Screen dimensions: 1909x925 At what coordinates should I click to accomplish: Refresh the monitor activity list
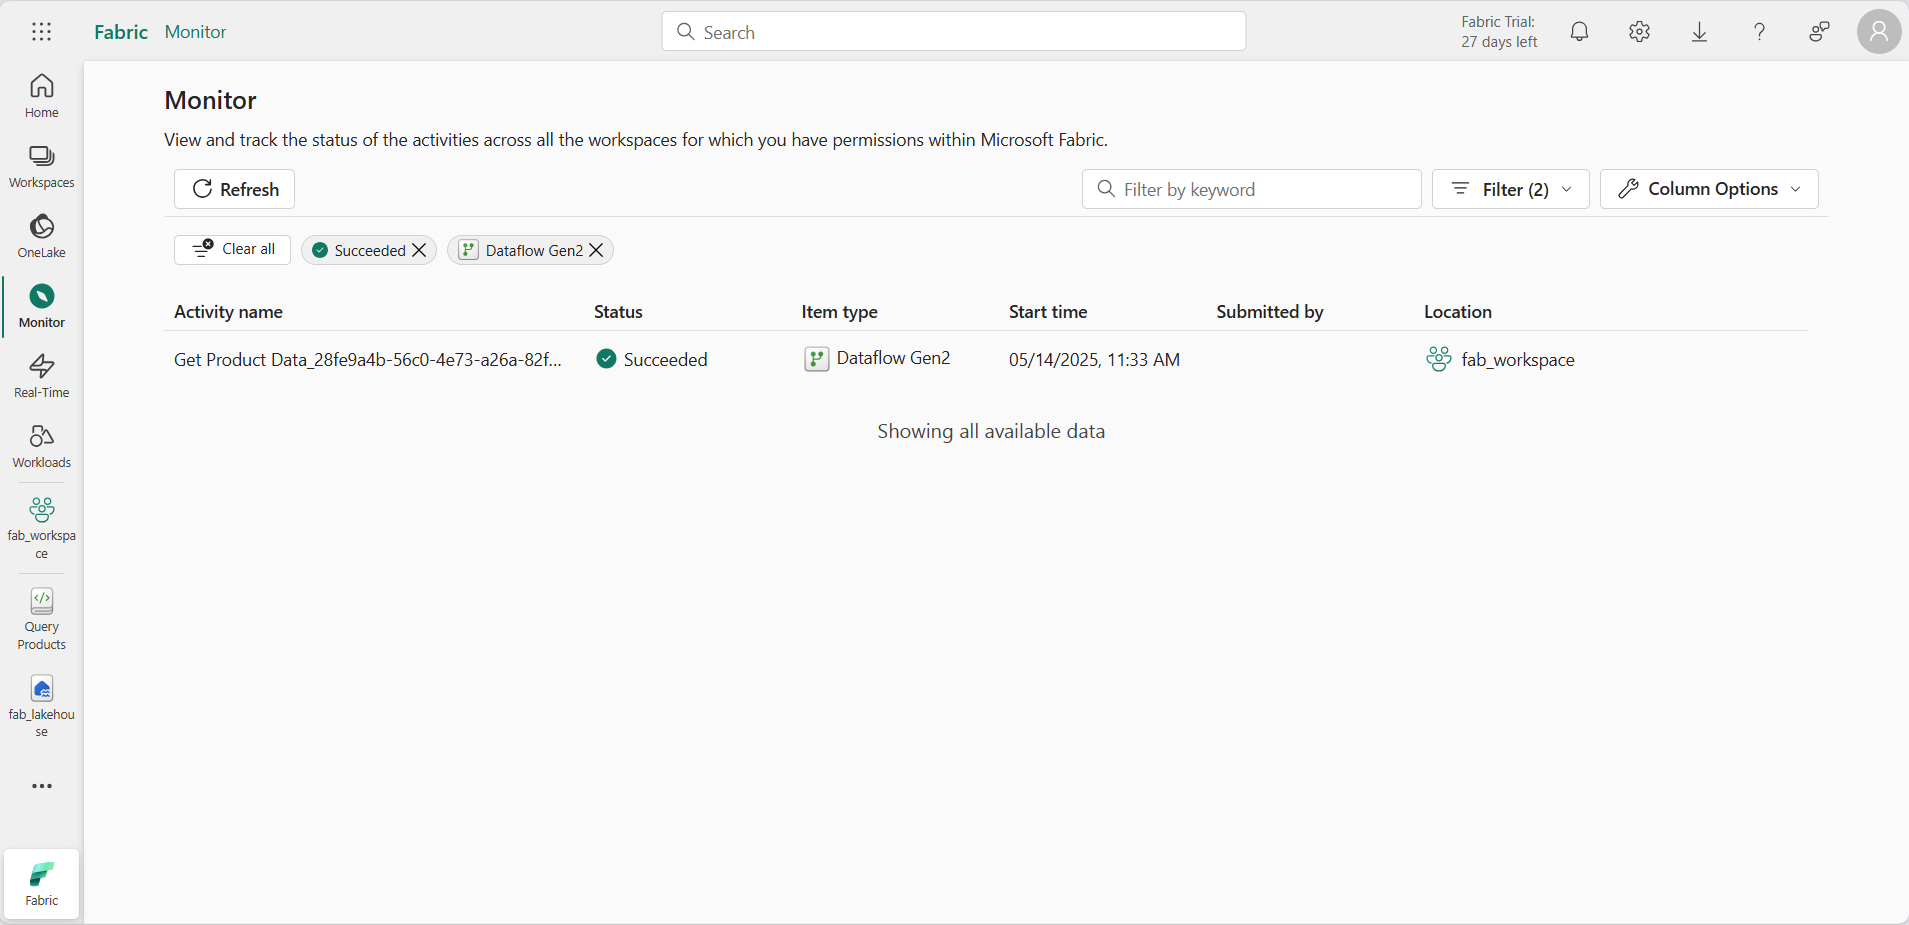[234, 189]
